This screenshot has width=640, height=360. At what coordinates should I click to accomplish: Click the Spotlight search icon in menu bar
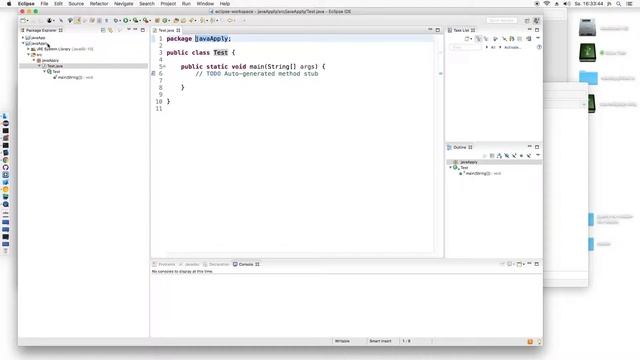click(x=619, y=4)
